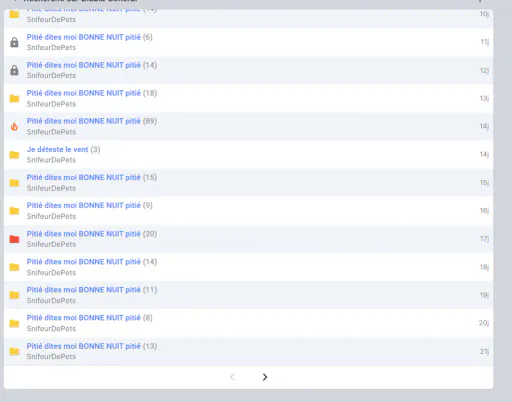512x402 pixels.
Task: Go to the next page with the right chevron
Action: [x=265, y=377]
